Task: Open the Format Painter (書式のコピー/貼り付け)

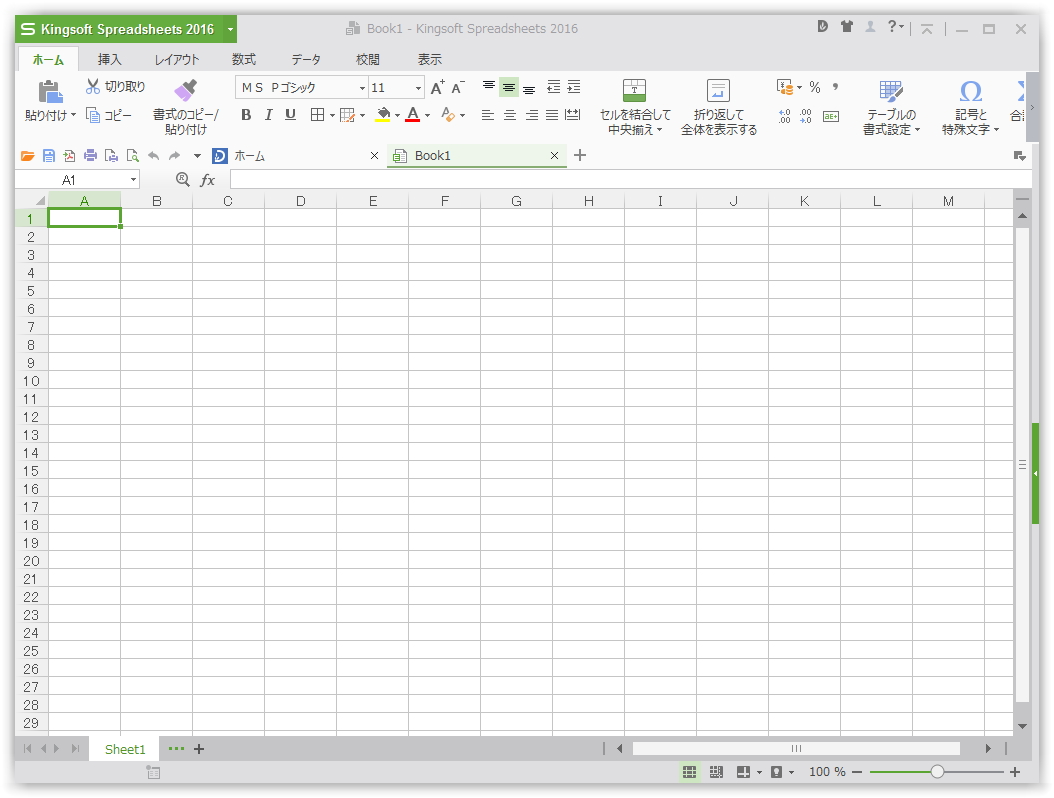Action: pos(185,103)
